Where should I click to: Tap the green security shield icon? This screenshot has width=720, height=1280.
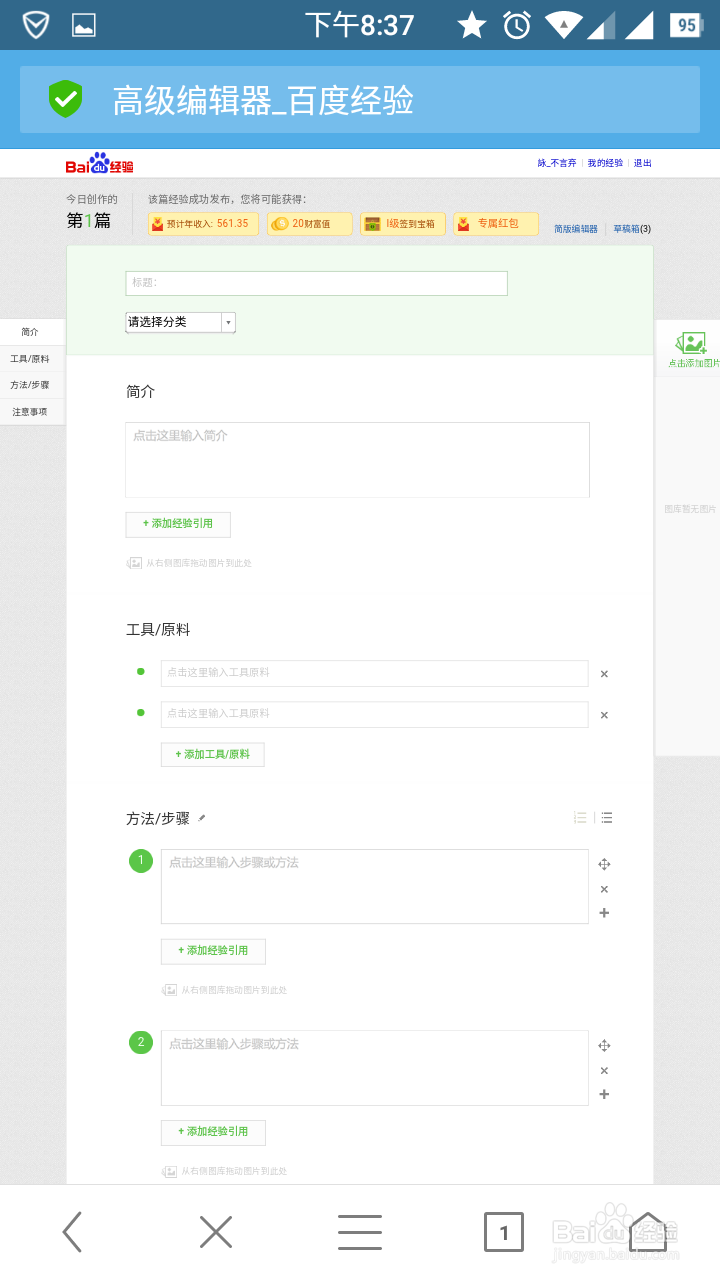[65, 99]
